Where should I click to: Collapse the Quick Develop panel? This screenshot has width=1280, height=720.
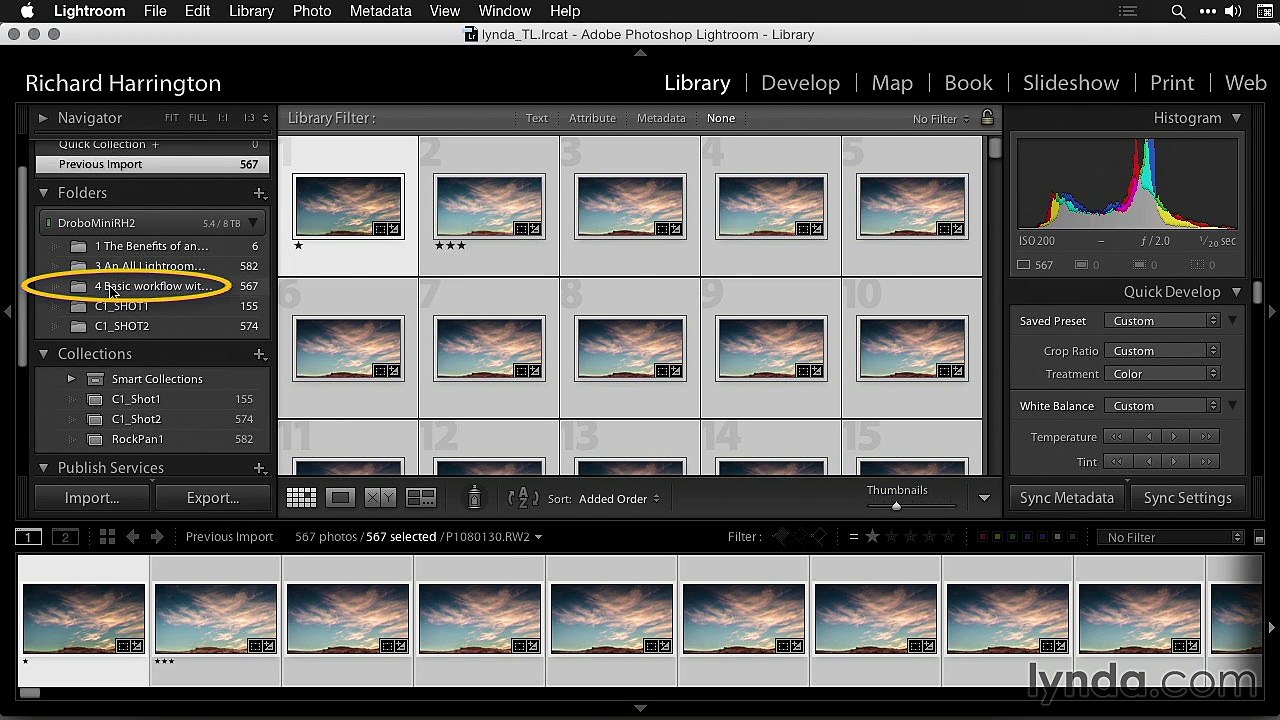tap(1237, 292)
